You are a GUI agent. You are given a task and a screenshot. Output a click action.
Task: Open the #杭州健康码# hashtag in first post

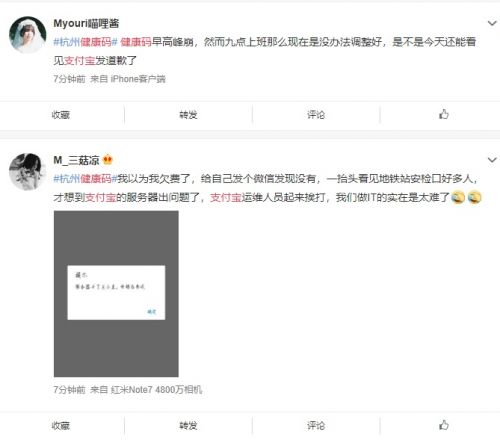[x=85, y=42]
